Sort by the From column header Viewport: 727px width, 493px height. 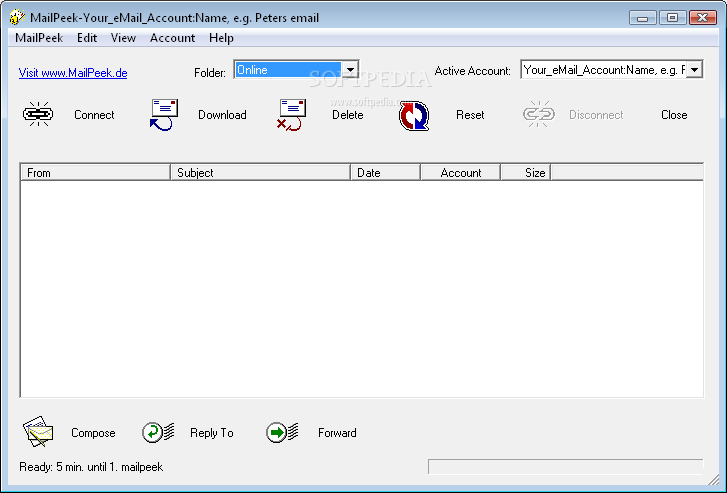(96, 173)
